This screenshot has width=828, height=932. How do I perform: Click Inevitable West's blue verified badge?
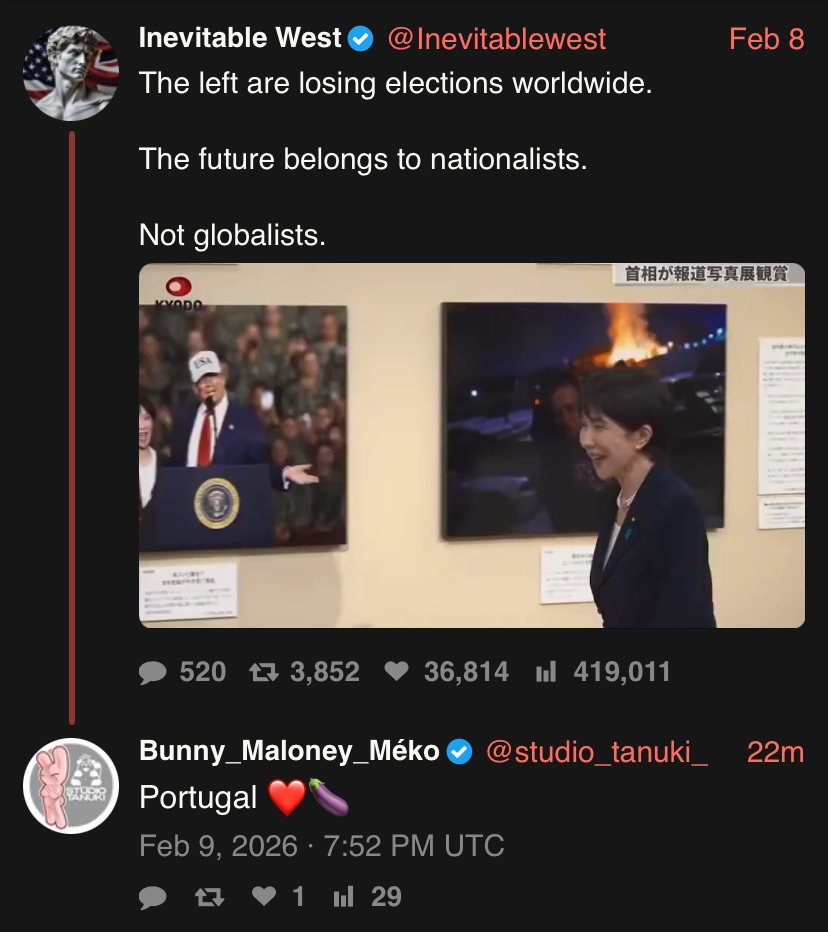click(361, 39)
